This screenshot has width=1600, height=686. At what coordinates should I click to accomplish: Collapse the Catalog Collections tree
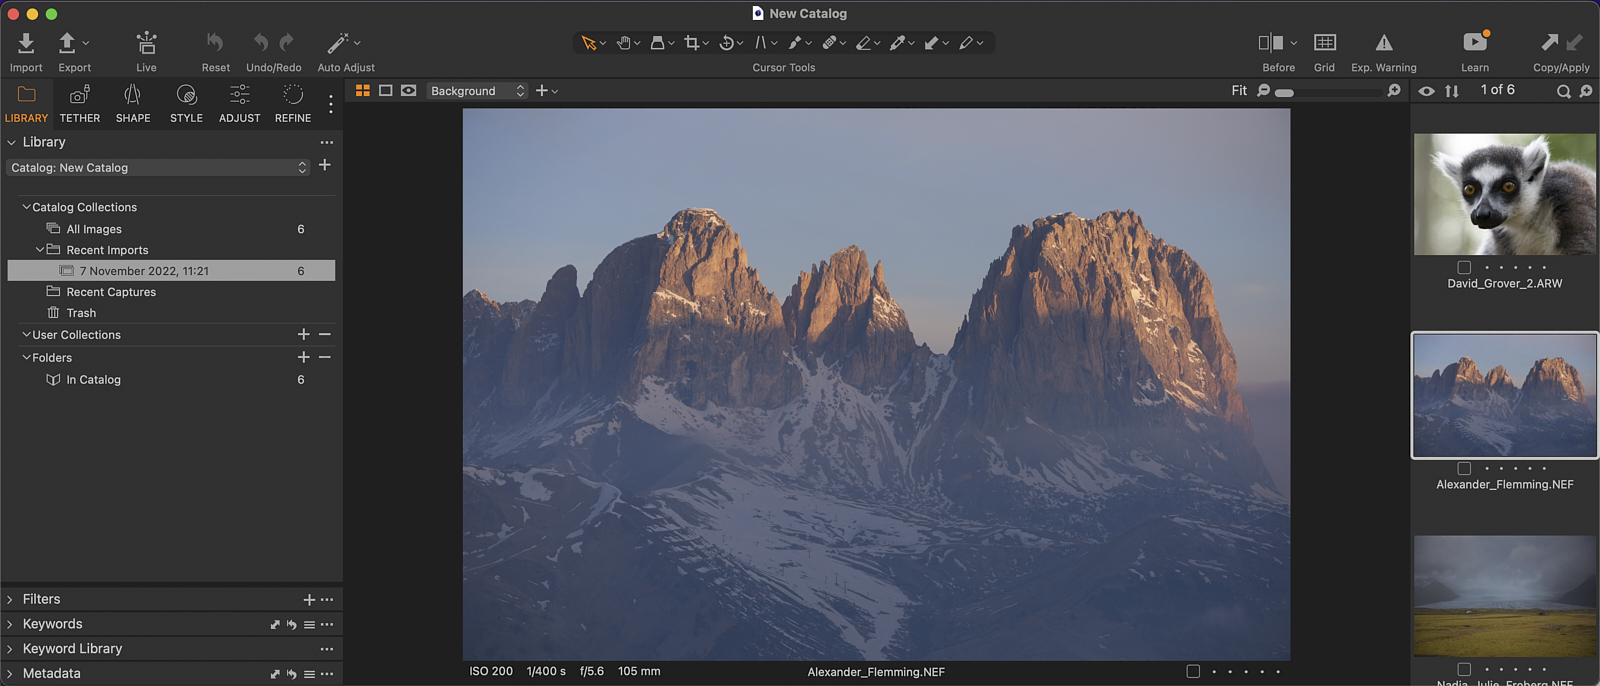tap(26, 207)
